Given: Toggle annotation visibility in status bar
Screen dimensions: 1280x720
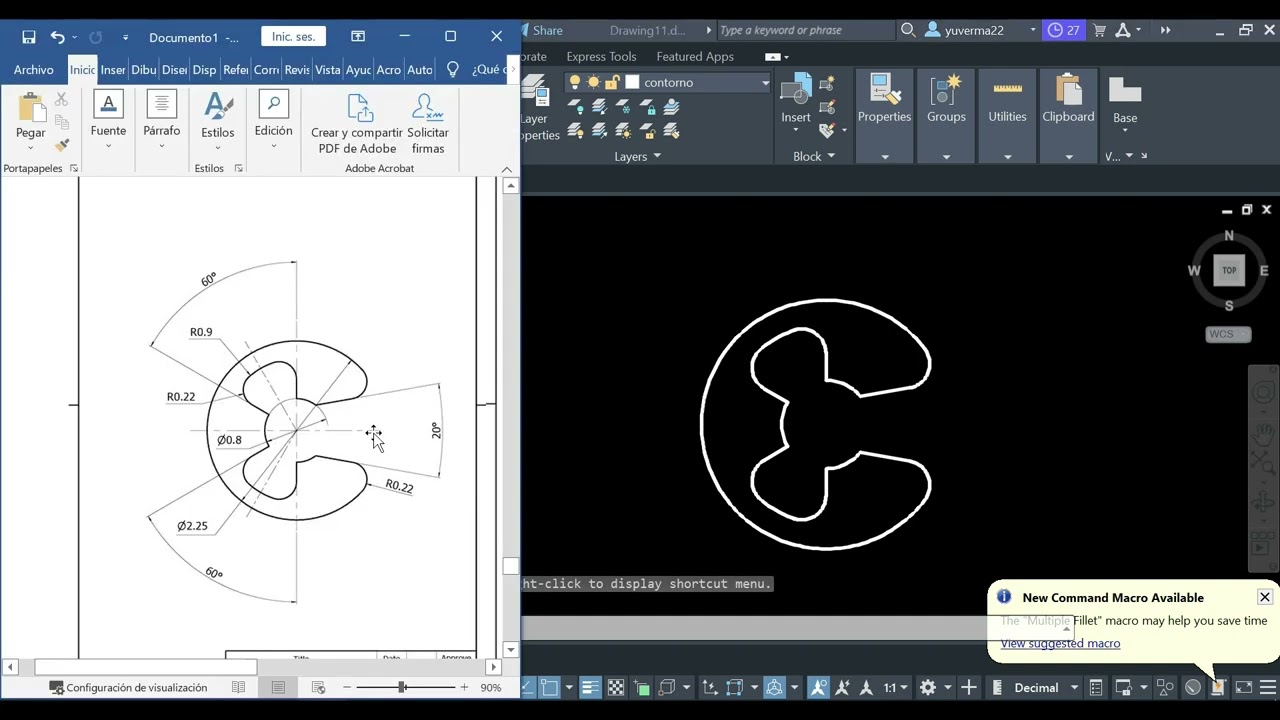Looking at the screenshot, I should [819, 687].
